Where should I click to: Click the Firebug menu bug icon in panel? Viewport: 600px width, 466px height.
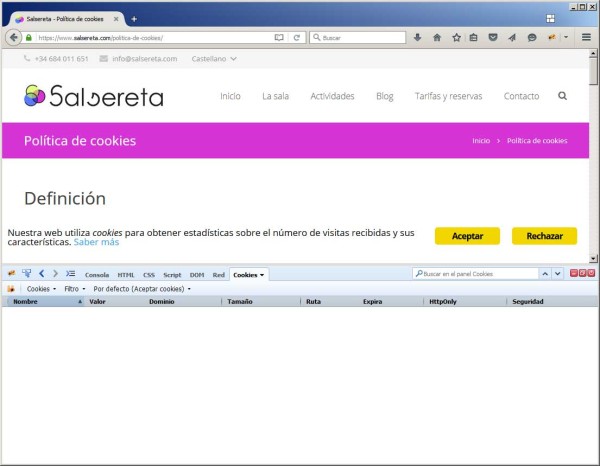[11, 273]
